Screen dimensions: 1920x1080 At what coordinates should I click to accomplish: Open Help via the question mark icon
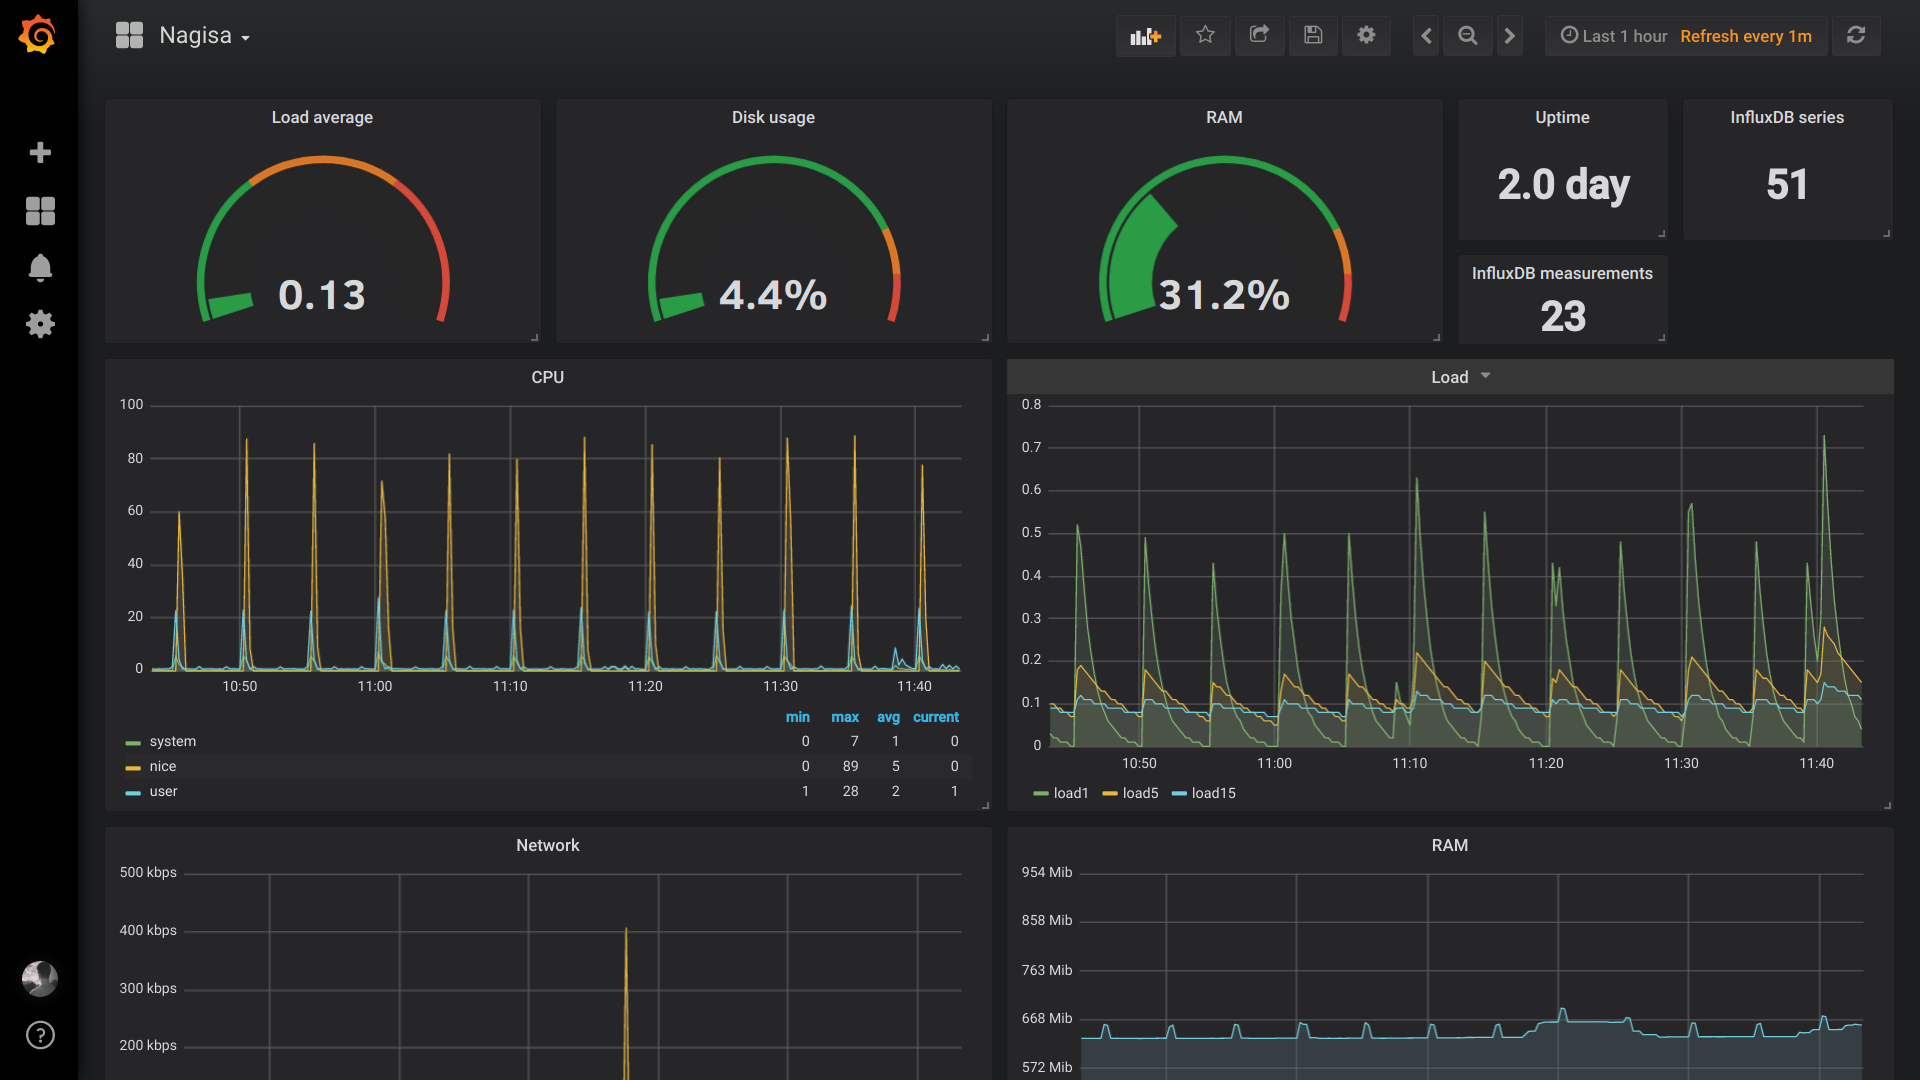click(x=40, y=1035)
